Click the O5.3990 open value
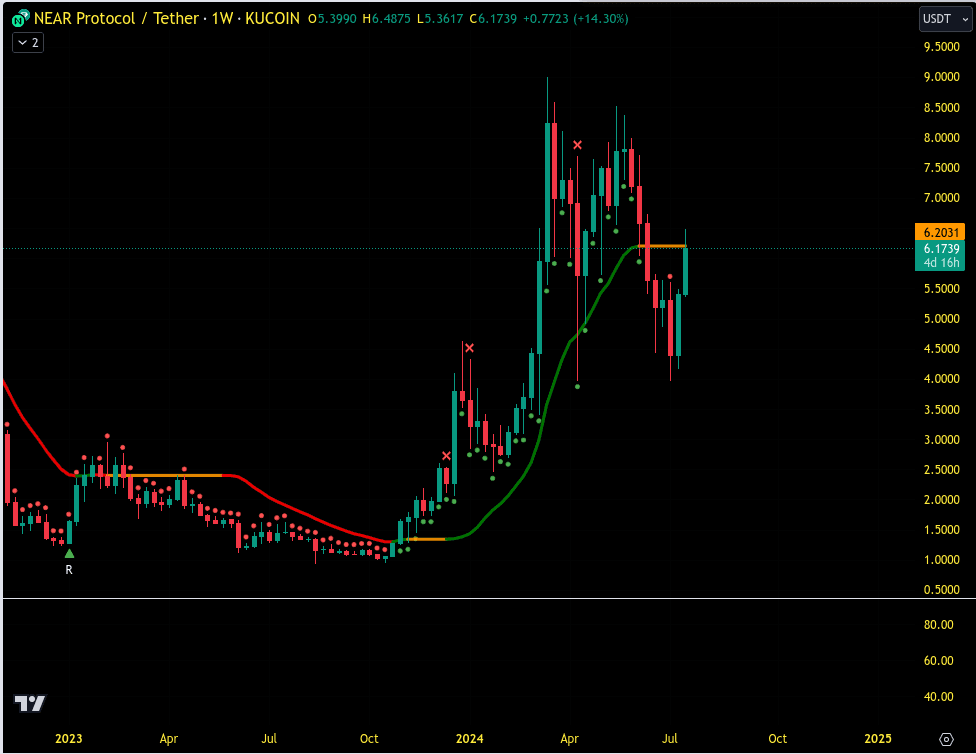 (x=332, y=19)
